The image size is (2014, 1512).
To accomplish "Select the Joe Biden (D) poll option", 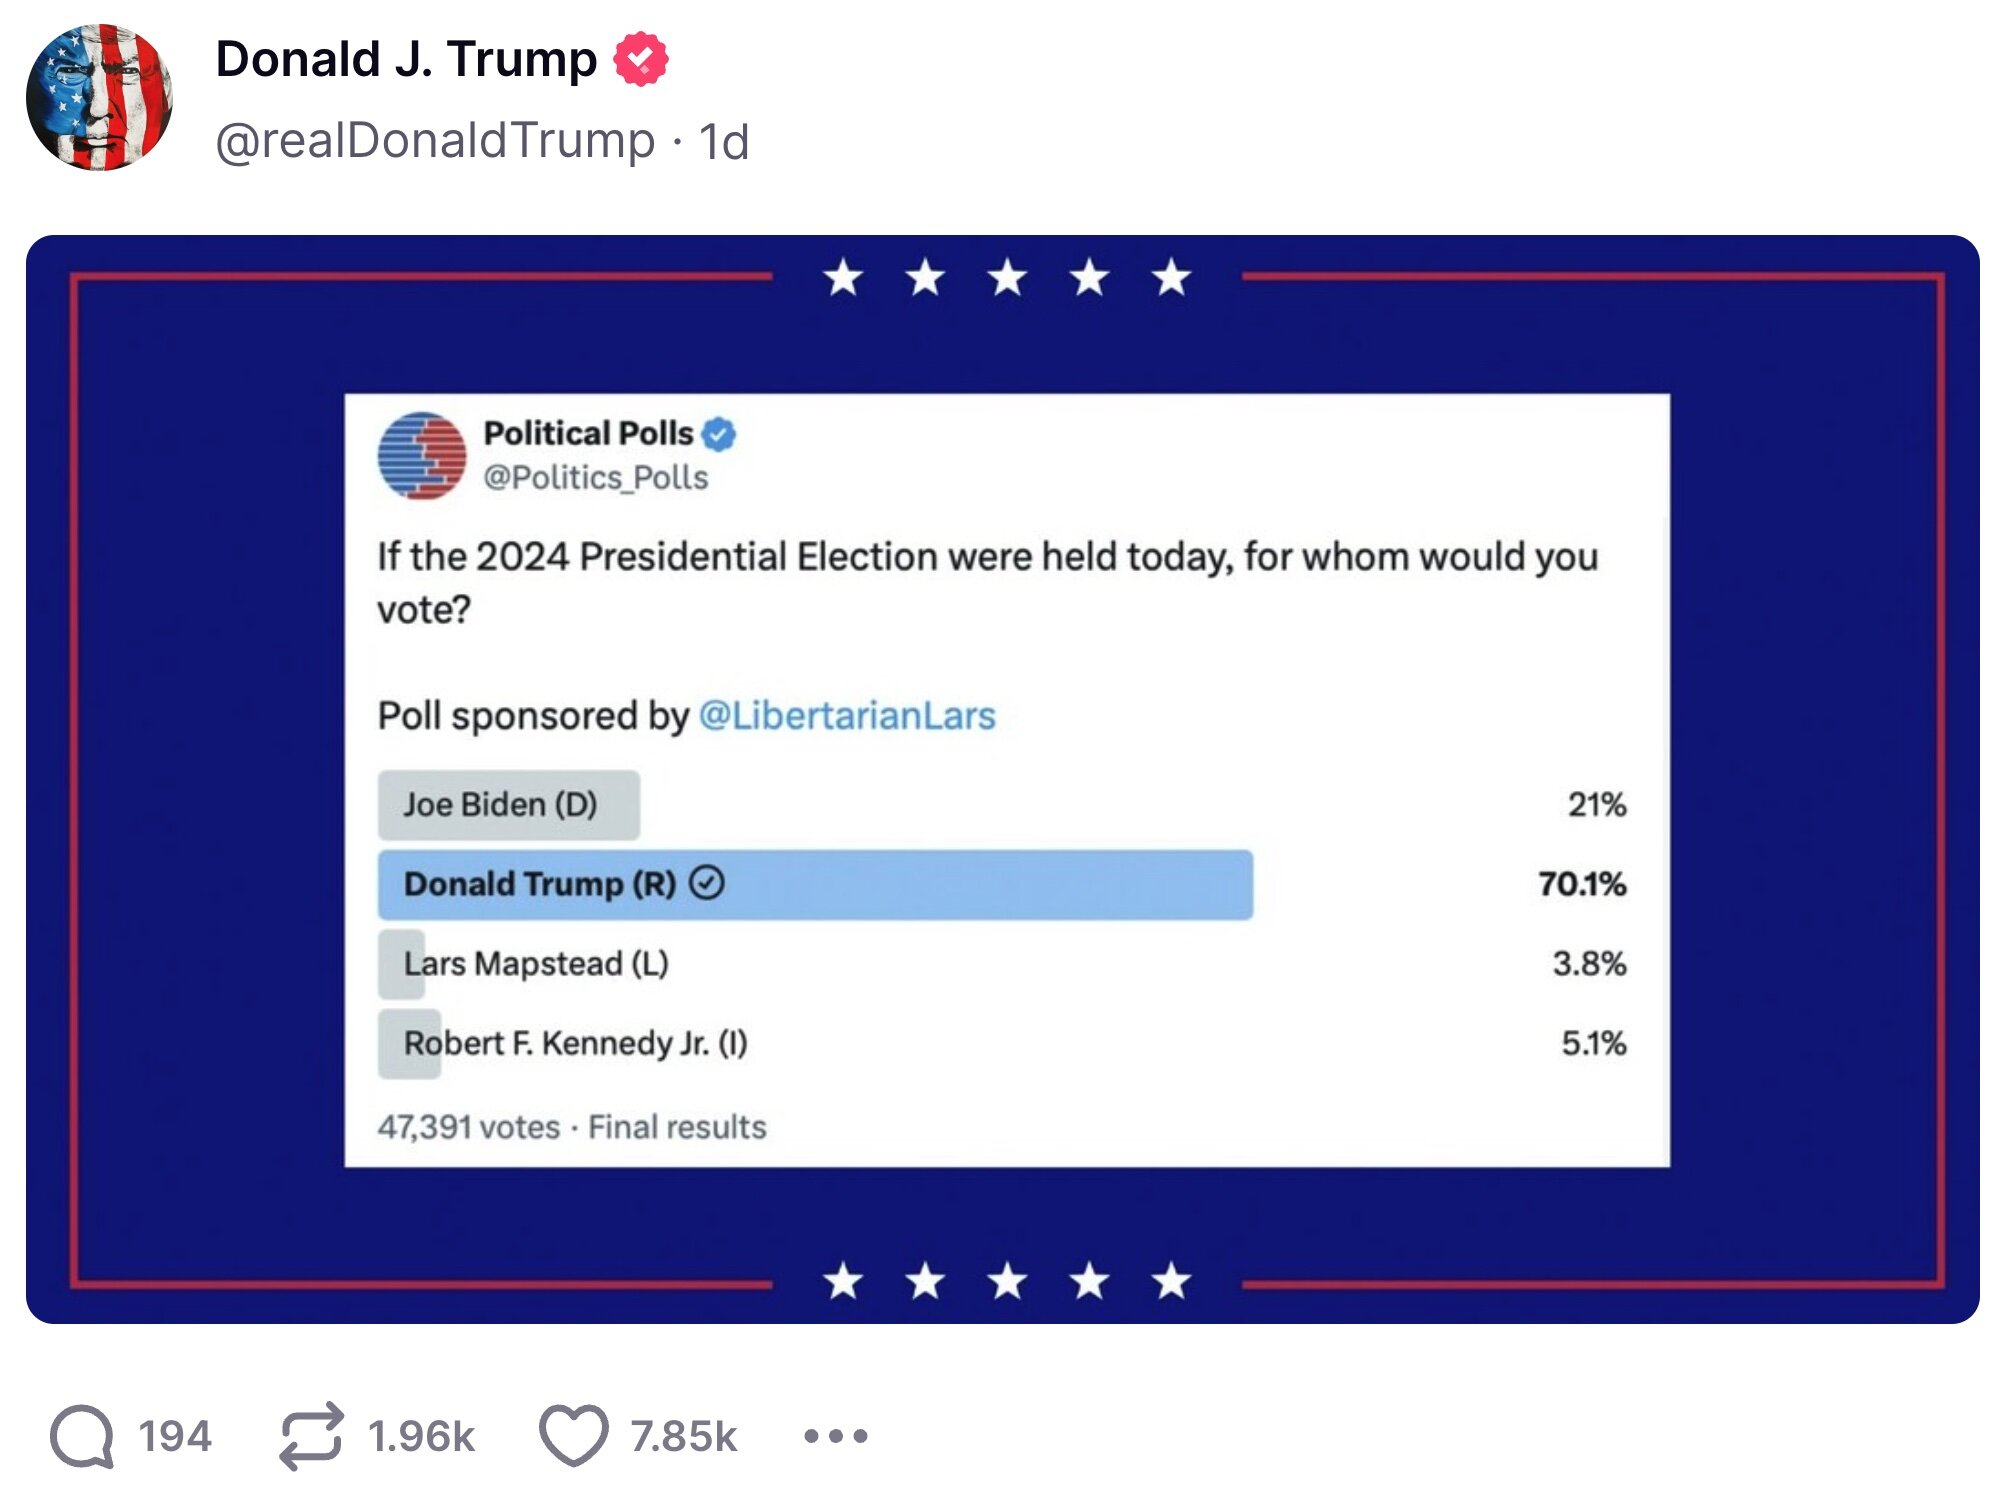I will (506, 805).
